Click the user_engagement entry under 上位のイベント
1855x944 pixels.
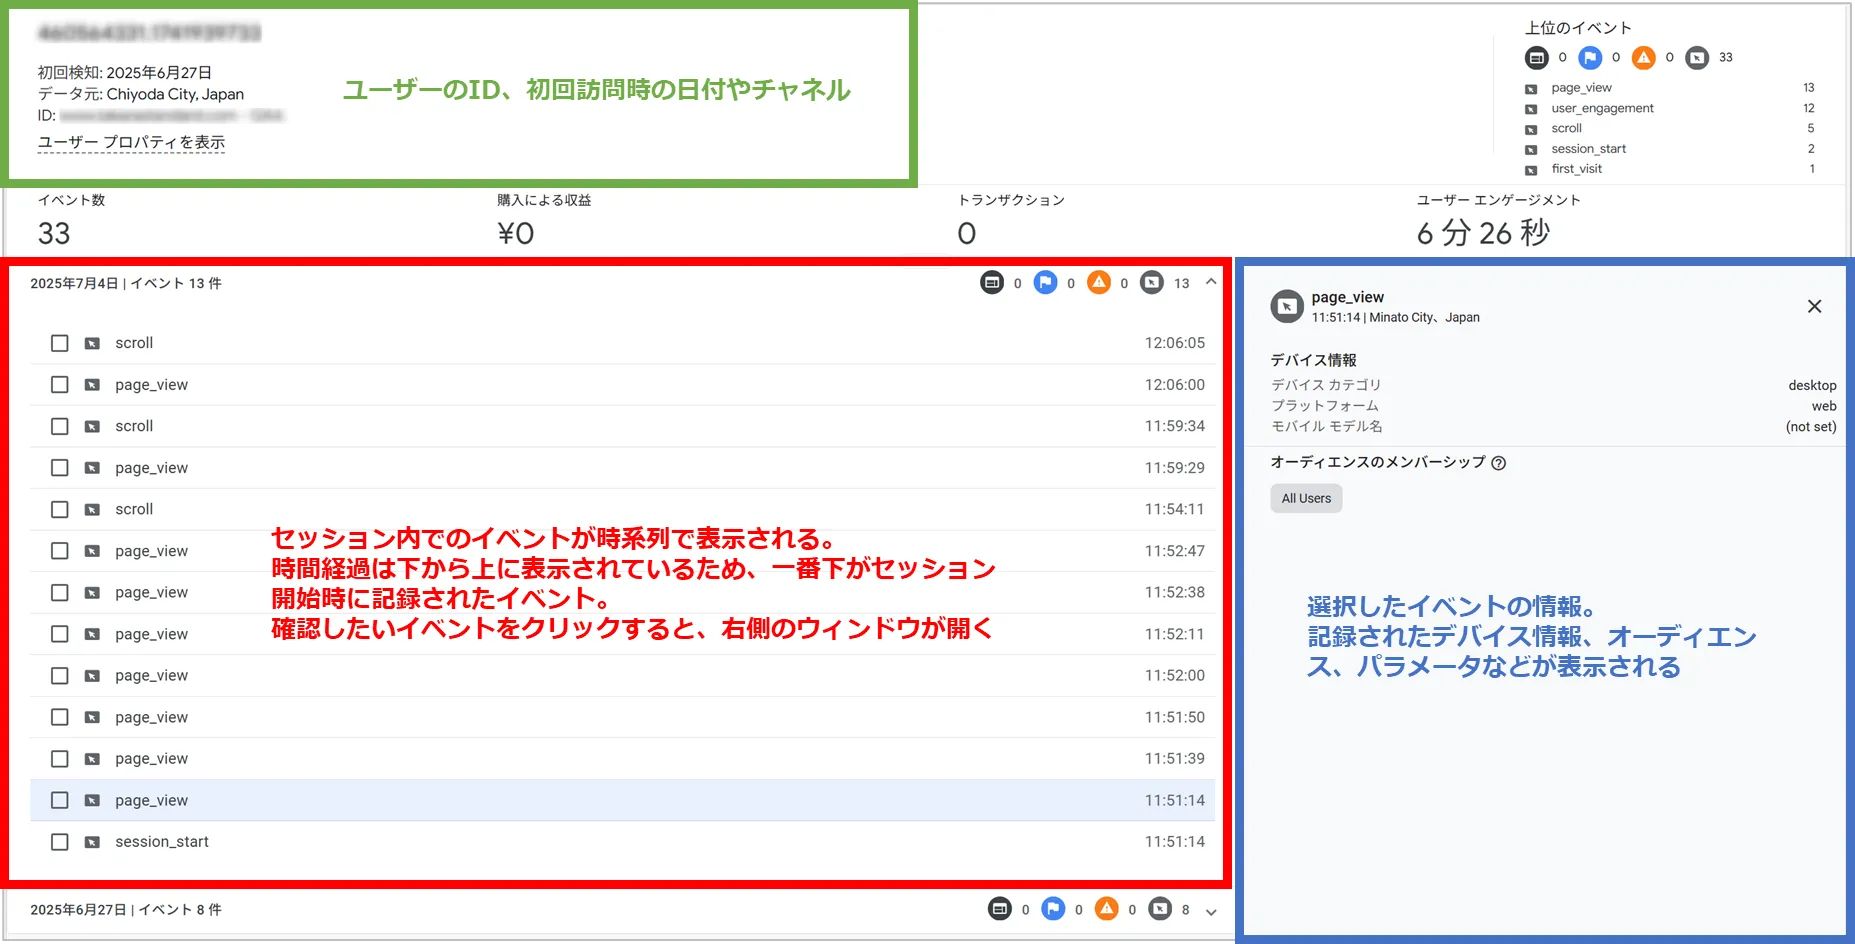click(1600, 108)
